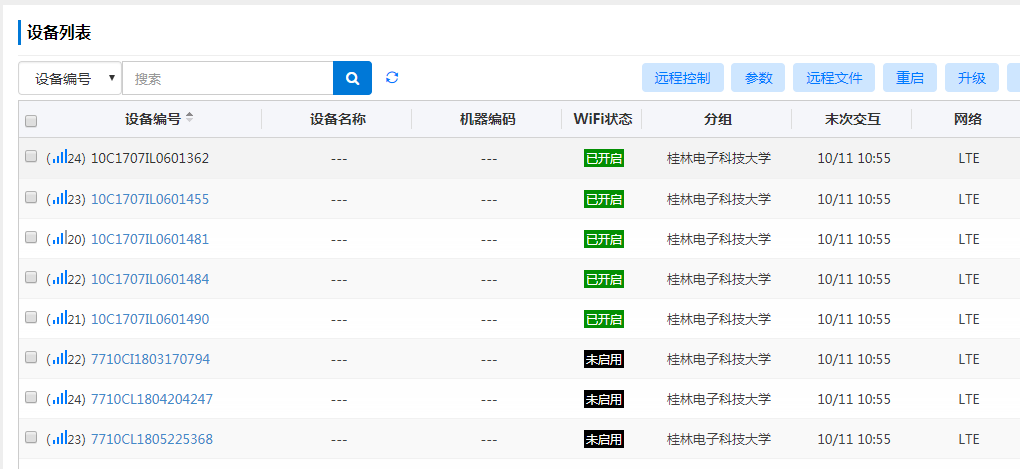Check the box for device 10C1707IL0601484
The height and width of the screenshot is (469, 1020).
(x=31, y=277)
